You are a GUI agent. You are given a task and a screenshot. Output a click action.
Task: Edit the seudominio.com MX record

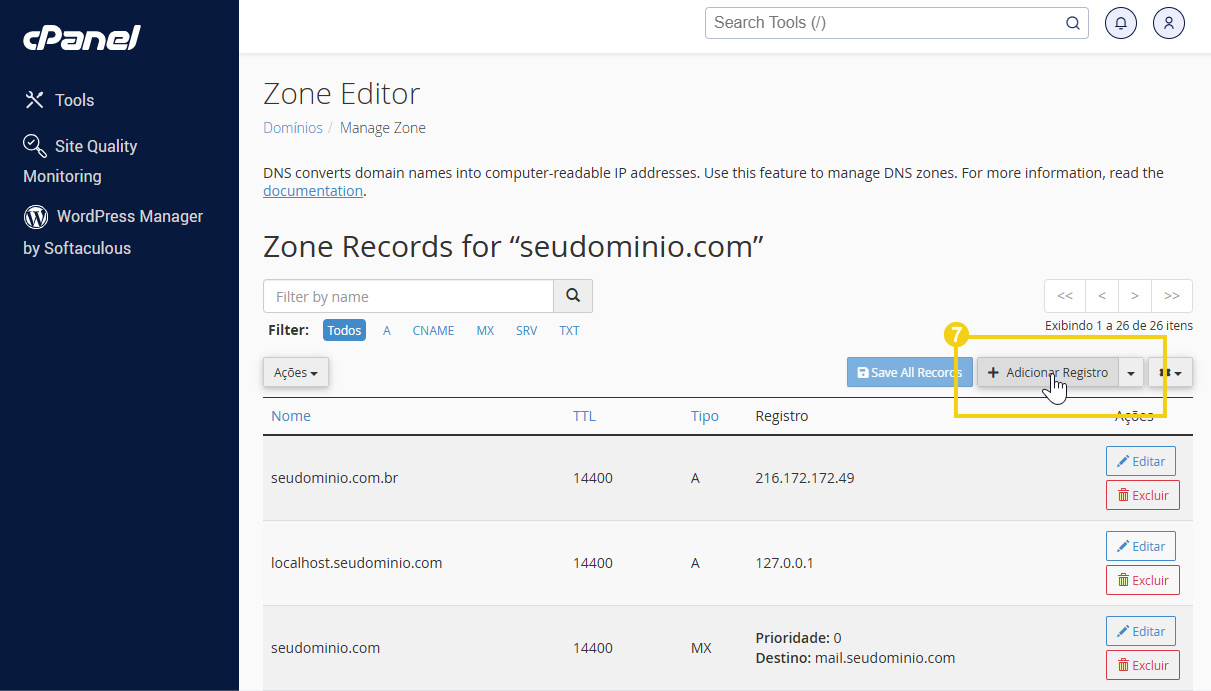pos(1141,631)
